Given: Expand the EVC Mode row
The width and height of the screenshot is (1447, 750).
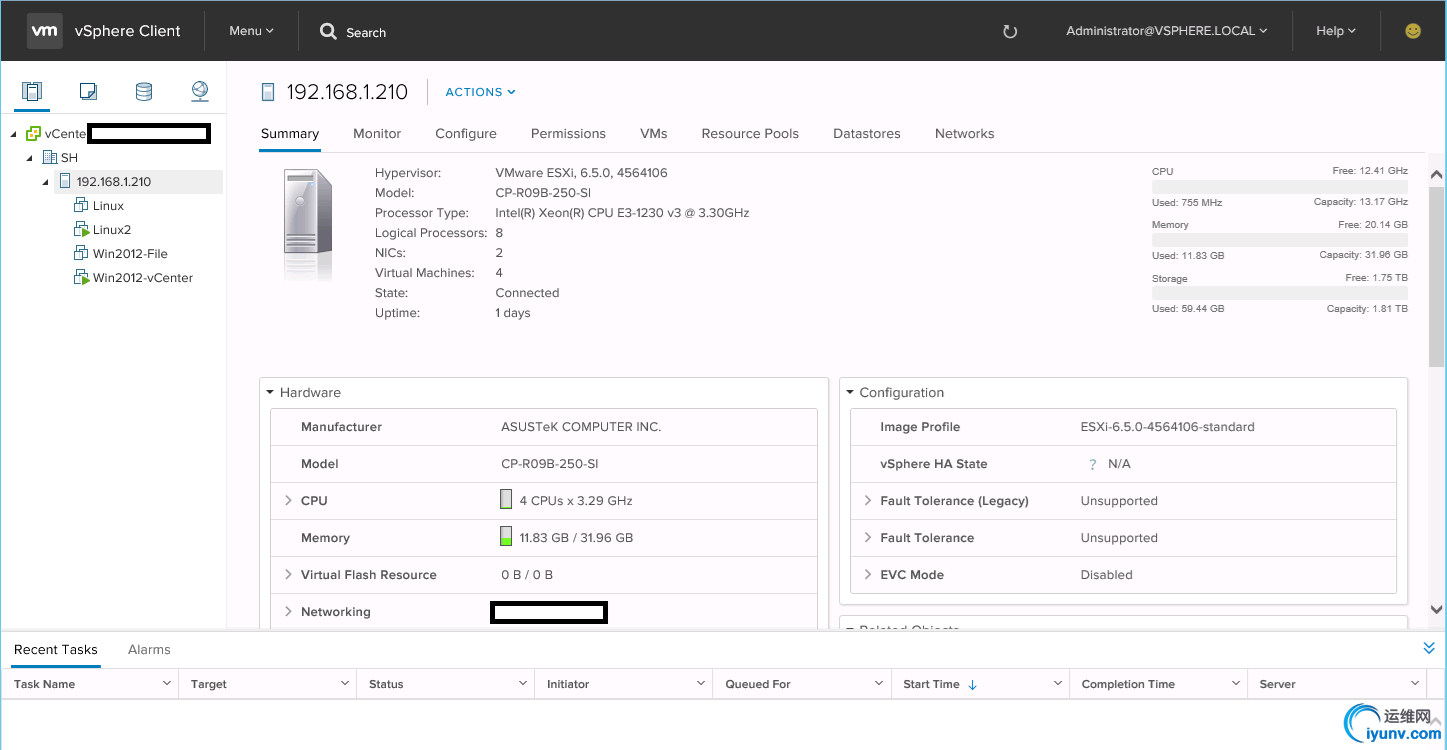Looking at the screenshot, I should [x=867, y=575].
